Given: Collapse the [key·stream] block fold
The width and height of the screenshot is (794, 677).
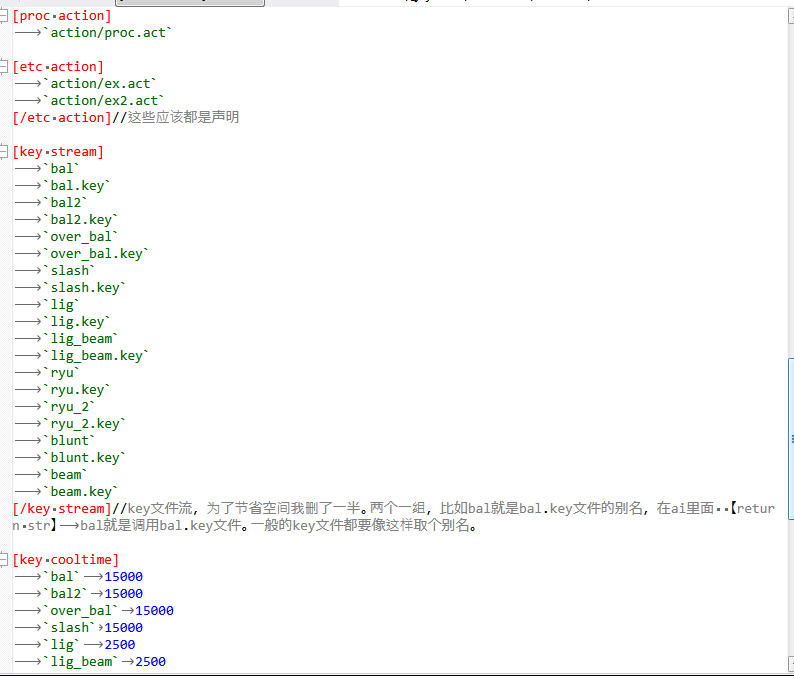Looking at the screenshot, I should pyautogui.click(x=5, y=152).
